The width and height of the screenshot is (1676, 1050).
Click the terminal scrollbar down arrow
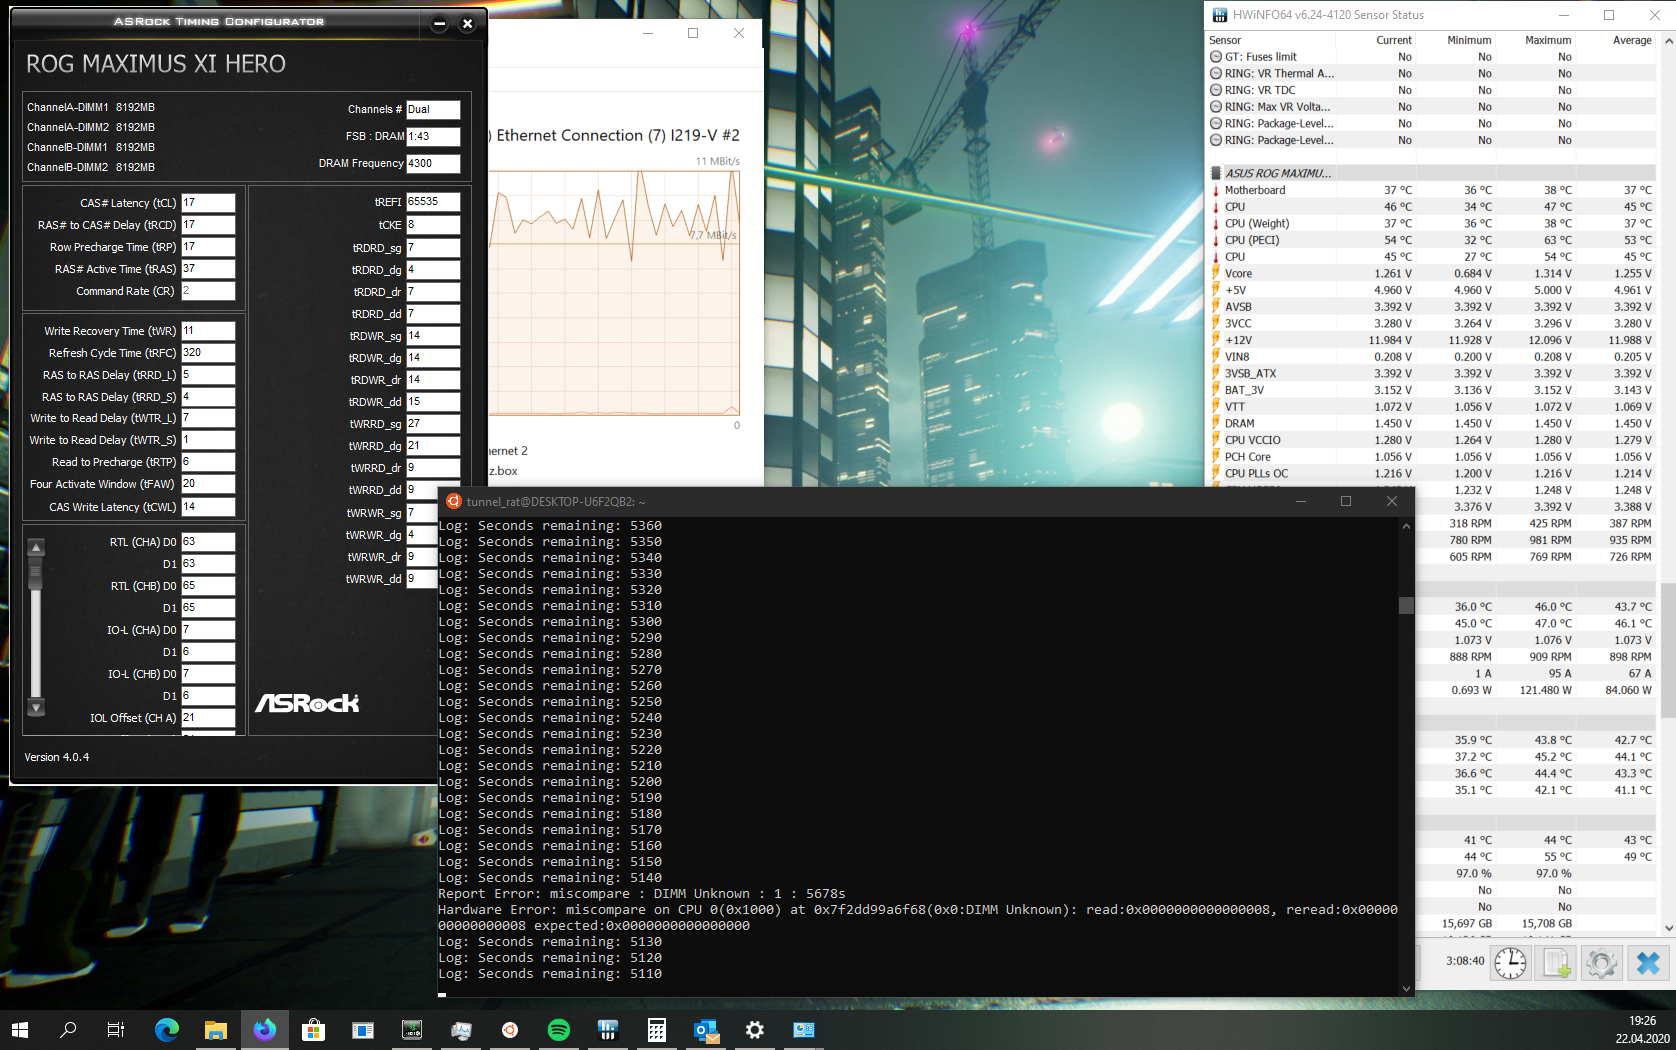click(x=1406, y=989)
